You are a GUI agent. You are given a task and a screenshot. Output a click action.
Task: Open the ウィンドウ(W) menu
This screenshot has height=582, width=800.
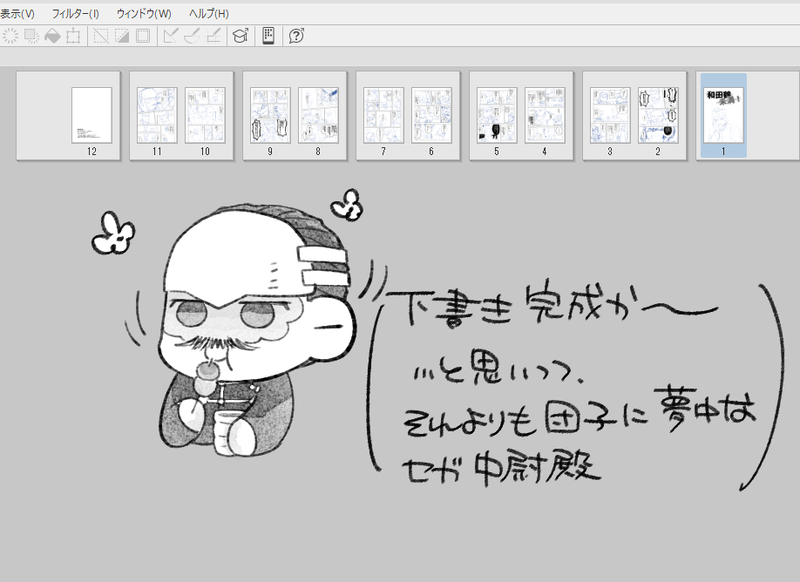pos(144,14)
